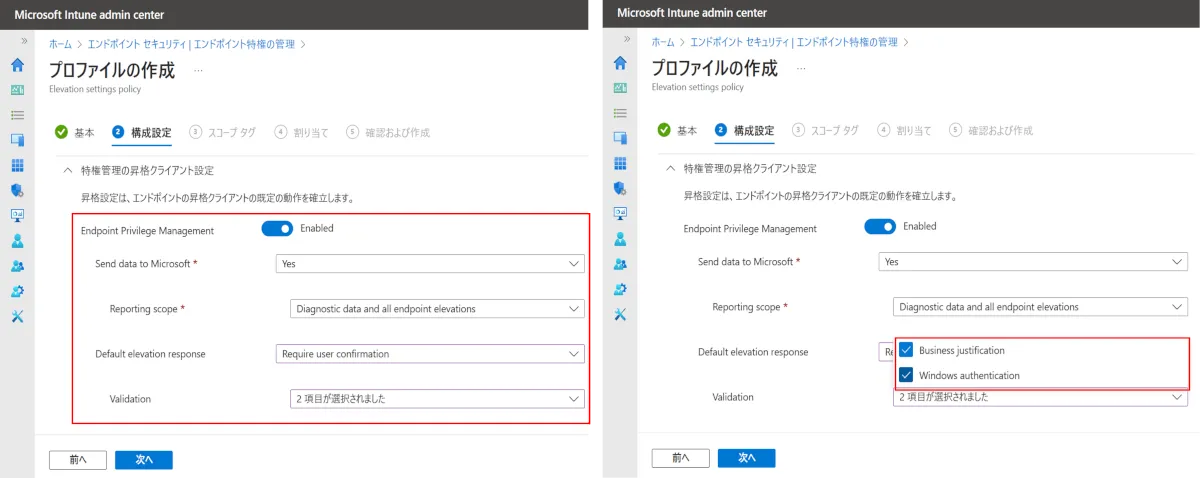Open Reports monitor icon in left window
Screen dimensions: 1200x478
click(18, 214)
